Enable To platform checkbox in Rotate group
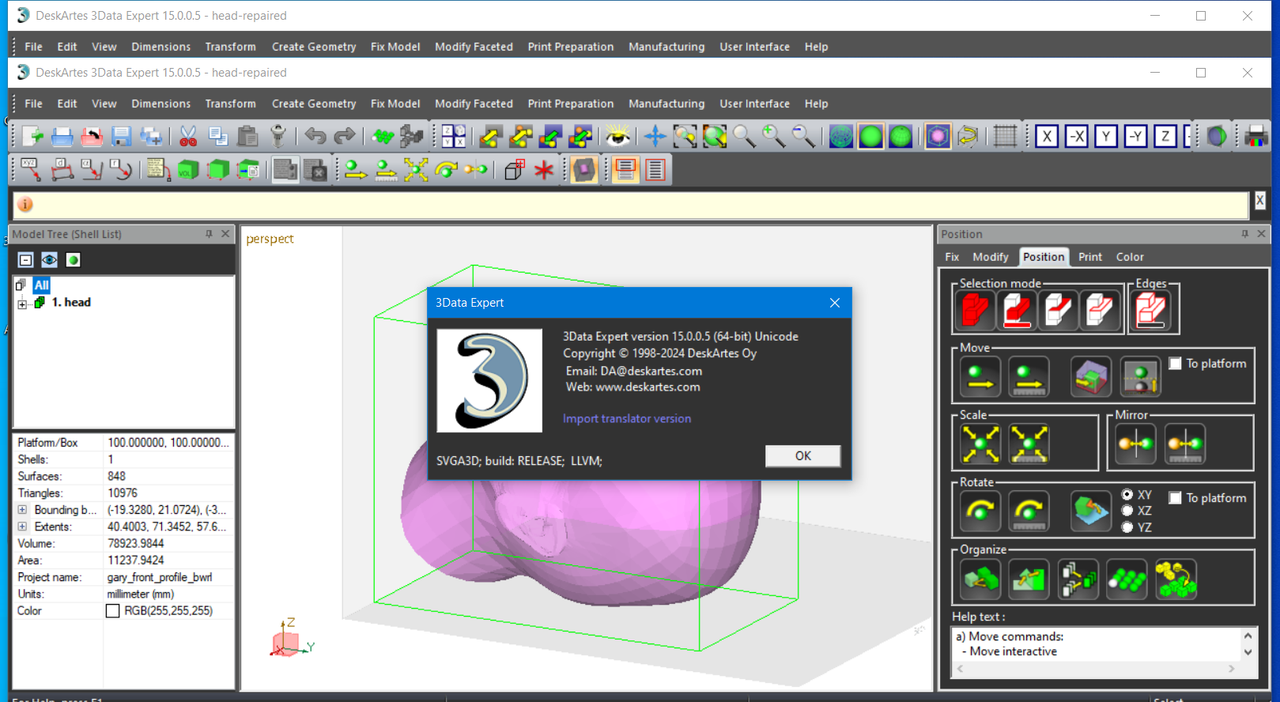The height and width of the screenshot is (702, 1280). (1176, 498)
